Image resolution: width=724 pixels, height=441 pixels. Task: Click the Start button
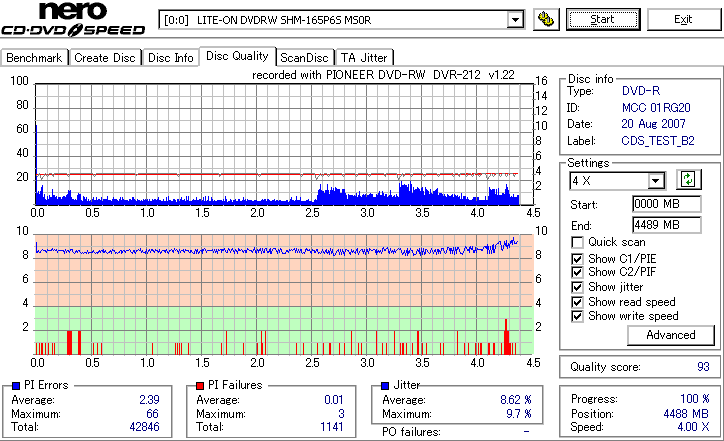click(603, 19)
